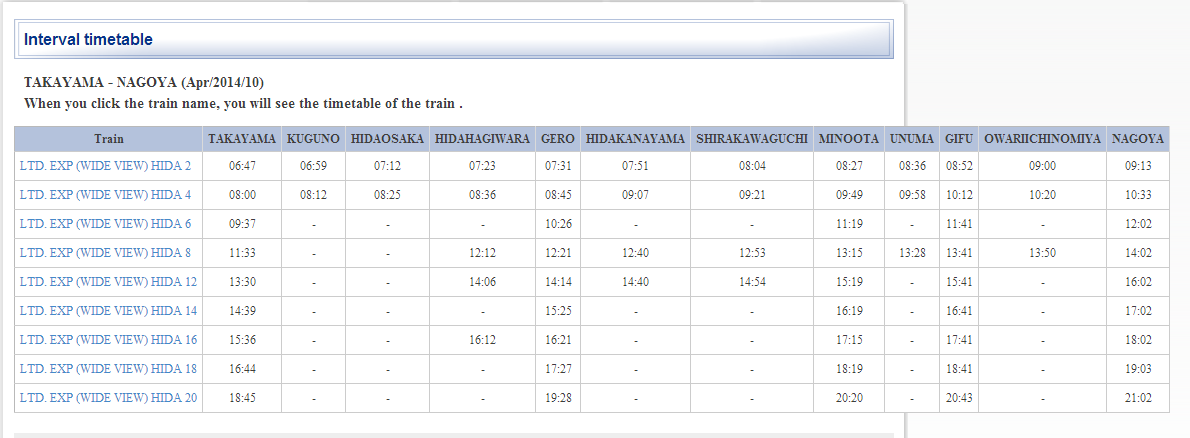The height and width of the screenshot is (438, 1190).
Task: Select the 10:33 Nagoya arrival cell
Action: [x=1138, y=195]
